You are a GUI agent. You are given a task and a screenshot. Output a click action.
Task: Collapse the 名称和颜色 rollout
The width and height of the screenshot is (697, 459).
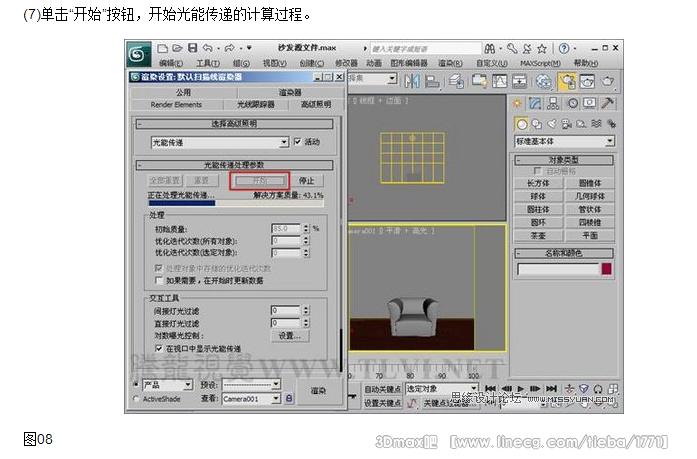pos(564,253)
